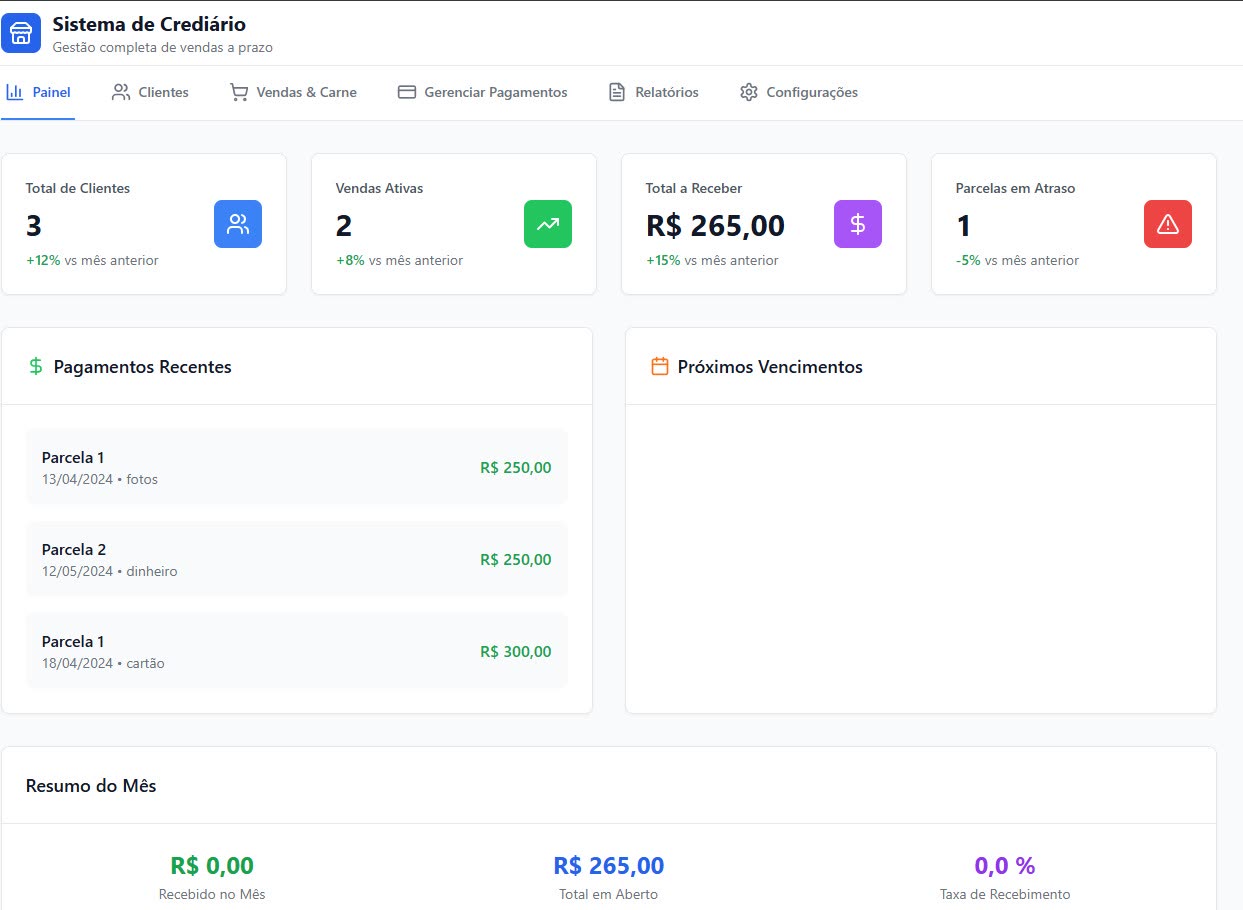Image resolution: width=1243 pixels, height=910 pixels.
Task: Click the R$ 250,00 amount dated 13/04/2024
Action: (x=516, y=467)
